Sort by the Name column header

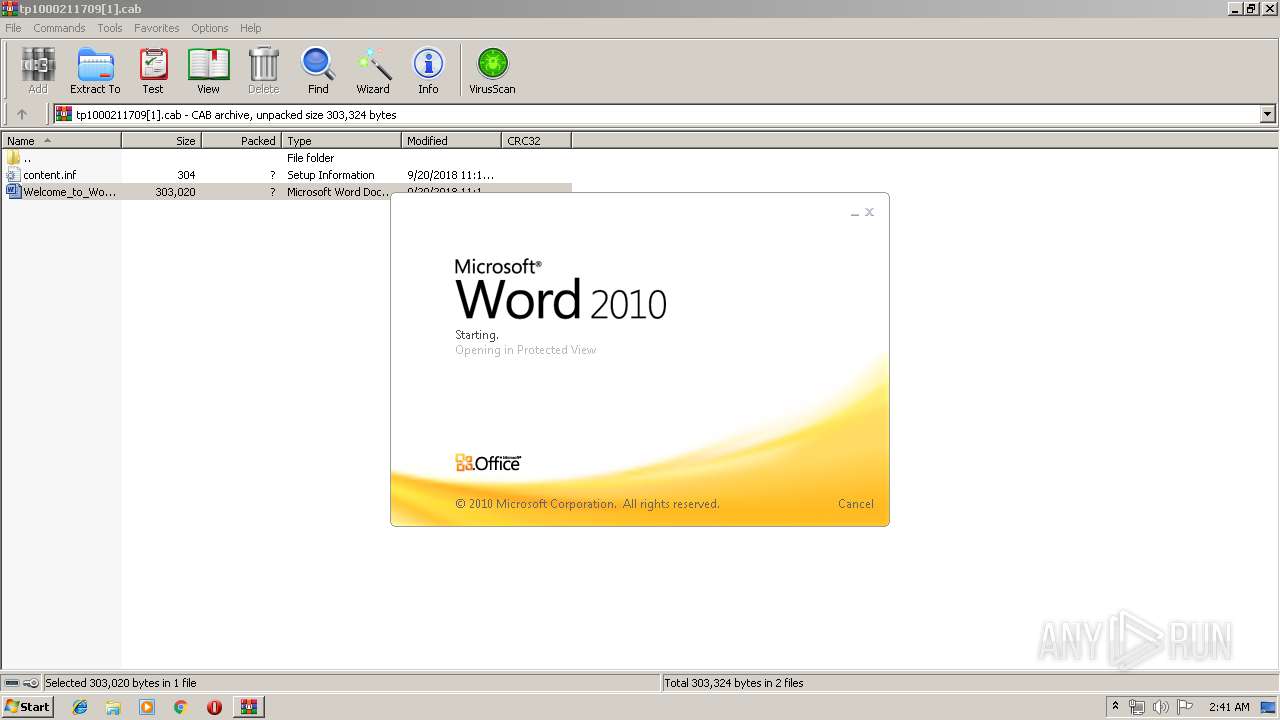coord(61,141)
